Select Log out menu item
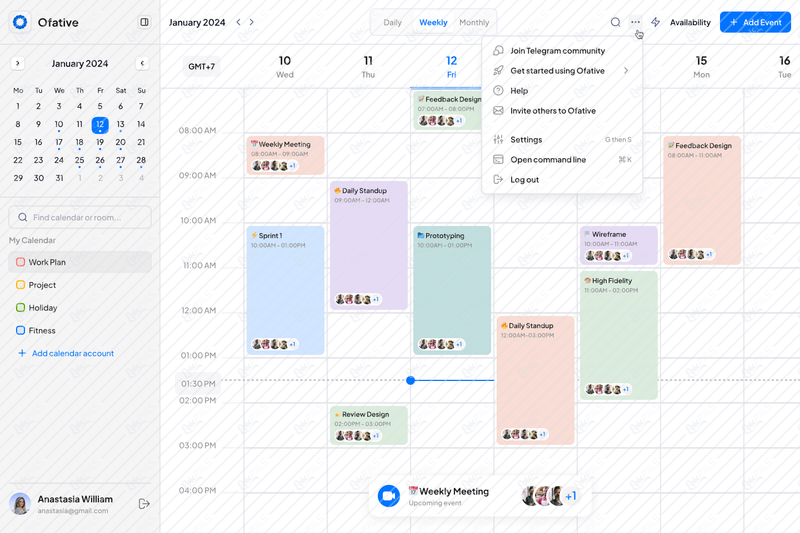 [x=562, y=180]
